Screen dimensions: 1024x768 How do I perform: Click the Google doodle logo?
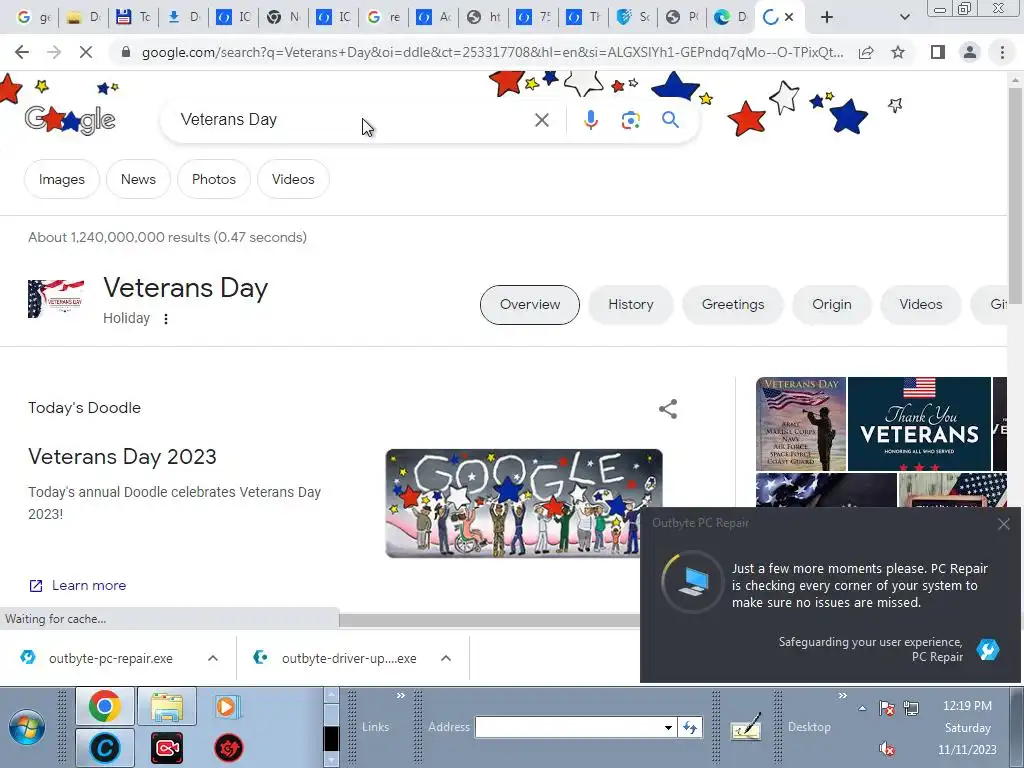pos(70,120)
